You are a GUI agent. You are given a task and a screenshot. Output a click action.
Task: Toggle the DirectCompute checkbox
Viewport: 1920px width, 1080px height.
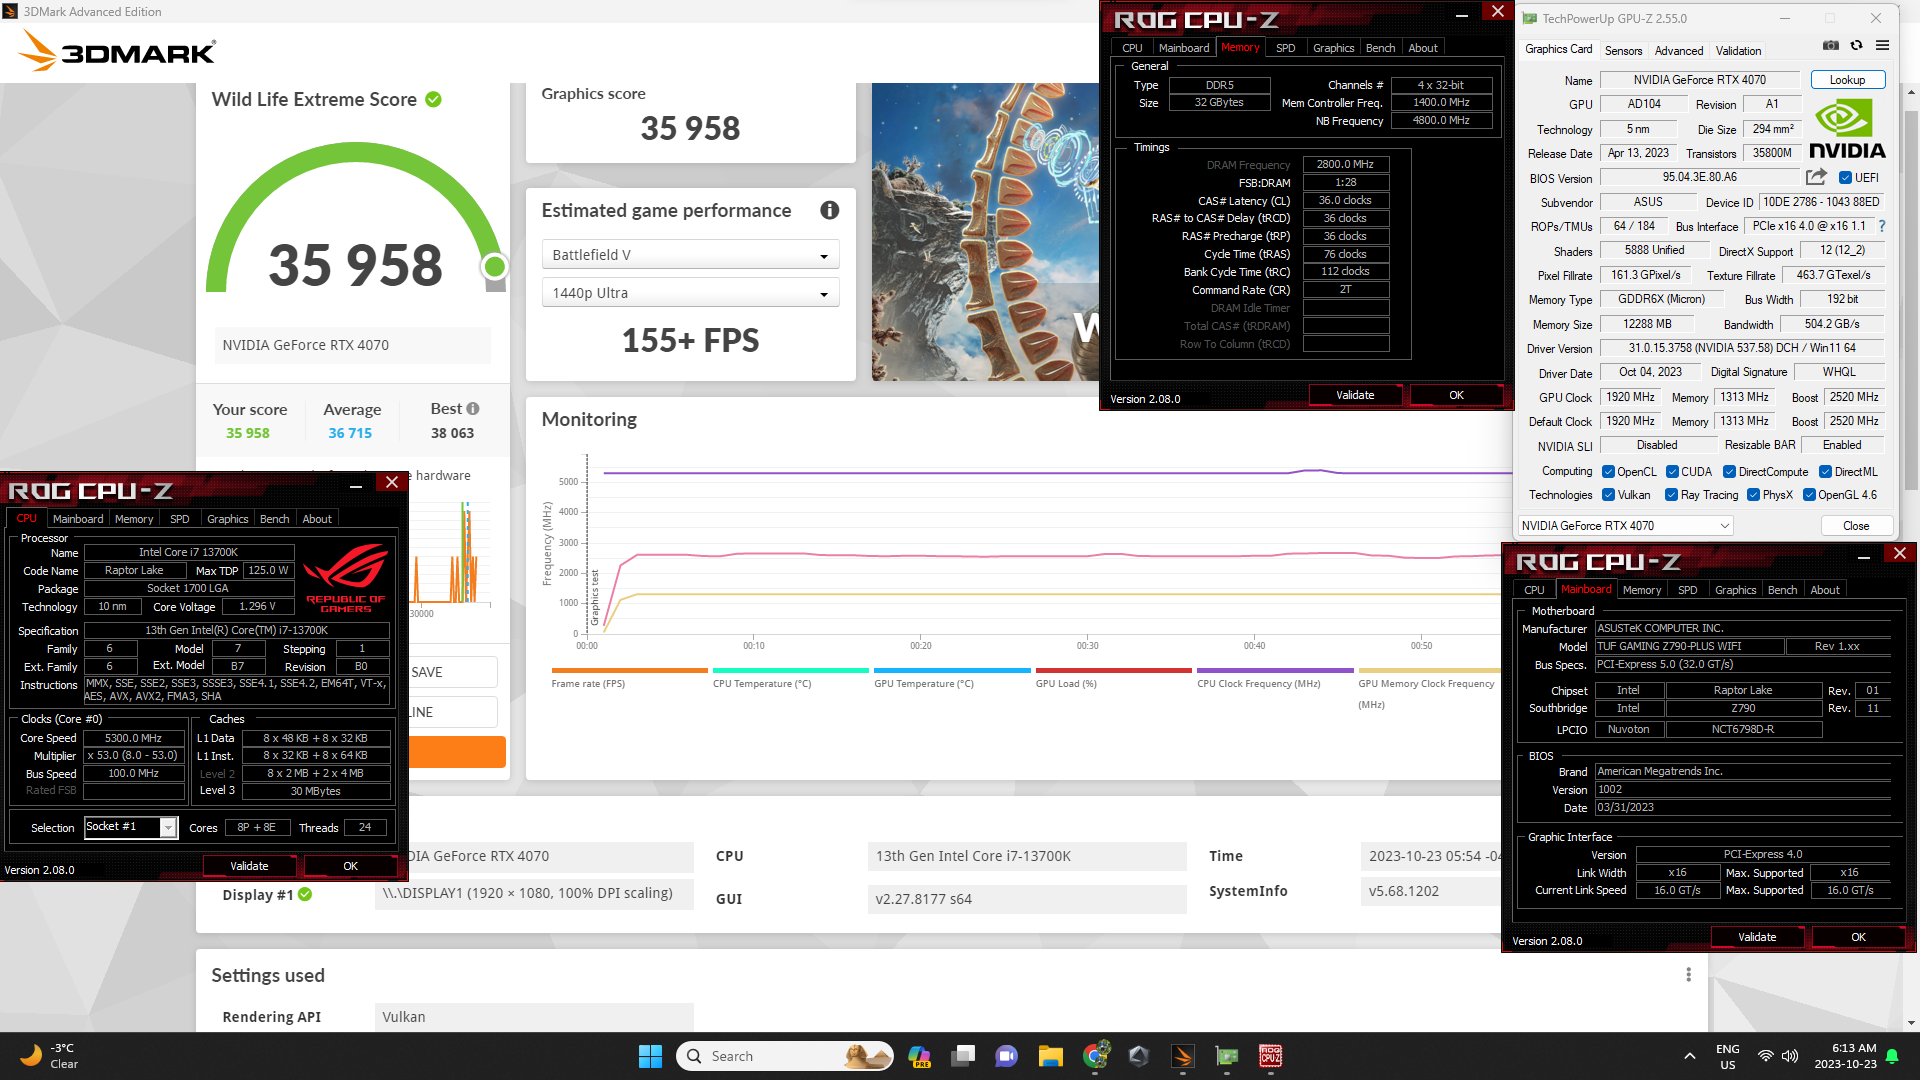click(x=1729, y=472)
